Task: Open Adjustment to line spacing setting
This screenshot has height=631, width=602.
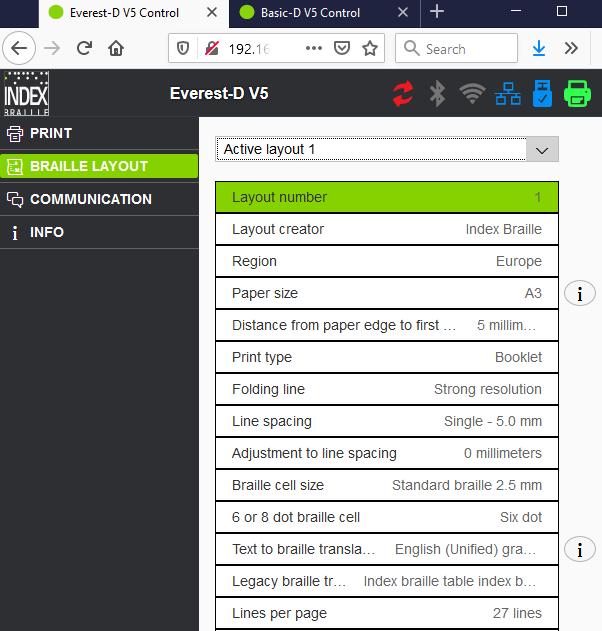Action: pos(387,453)
